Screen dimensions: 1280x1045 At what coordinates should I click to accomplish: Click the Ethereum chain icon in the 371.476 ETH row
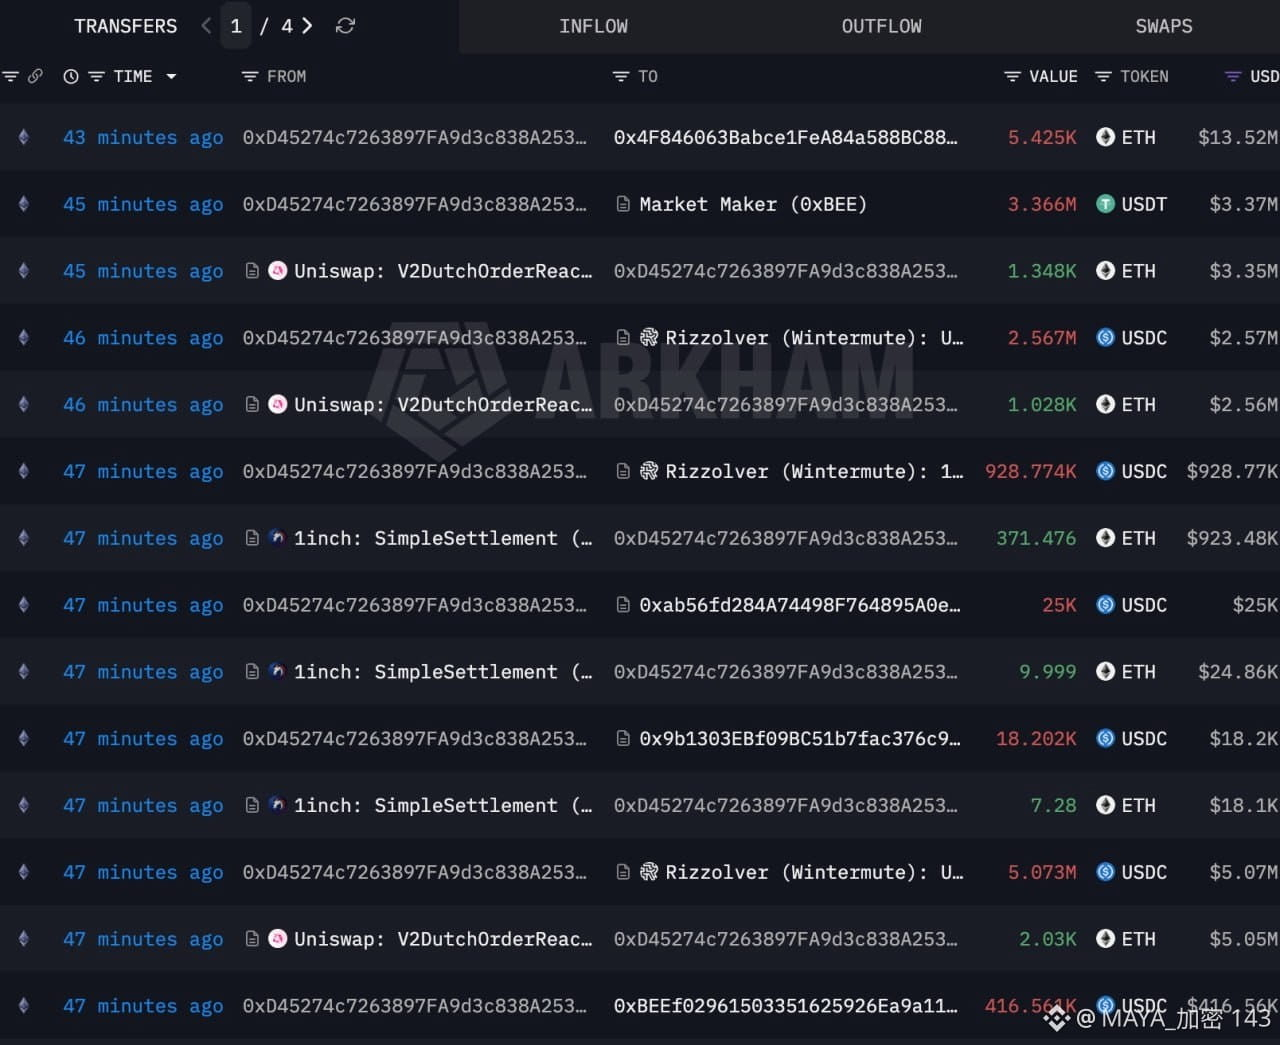pos(24,538)
